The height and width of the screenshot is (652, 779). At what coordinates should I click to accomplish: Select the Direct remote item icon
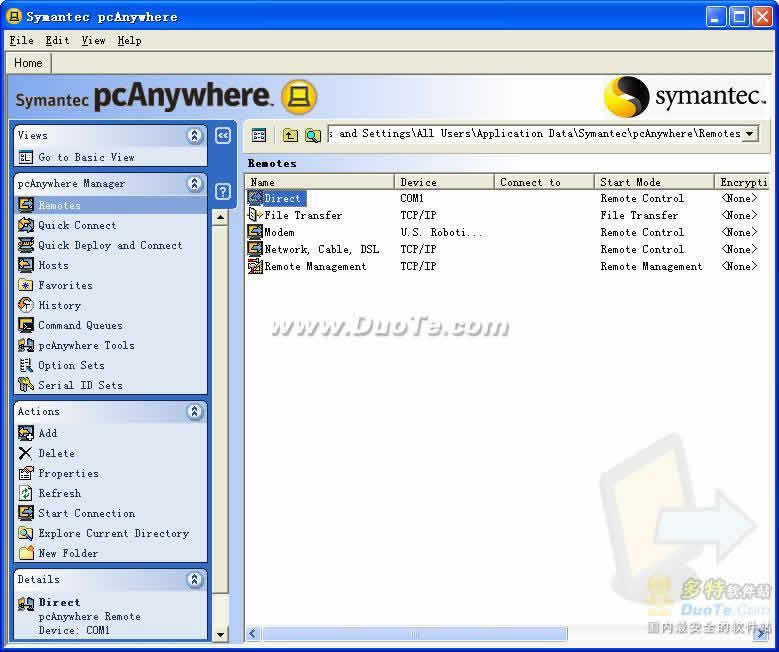coord(255,198)
